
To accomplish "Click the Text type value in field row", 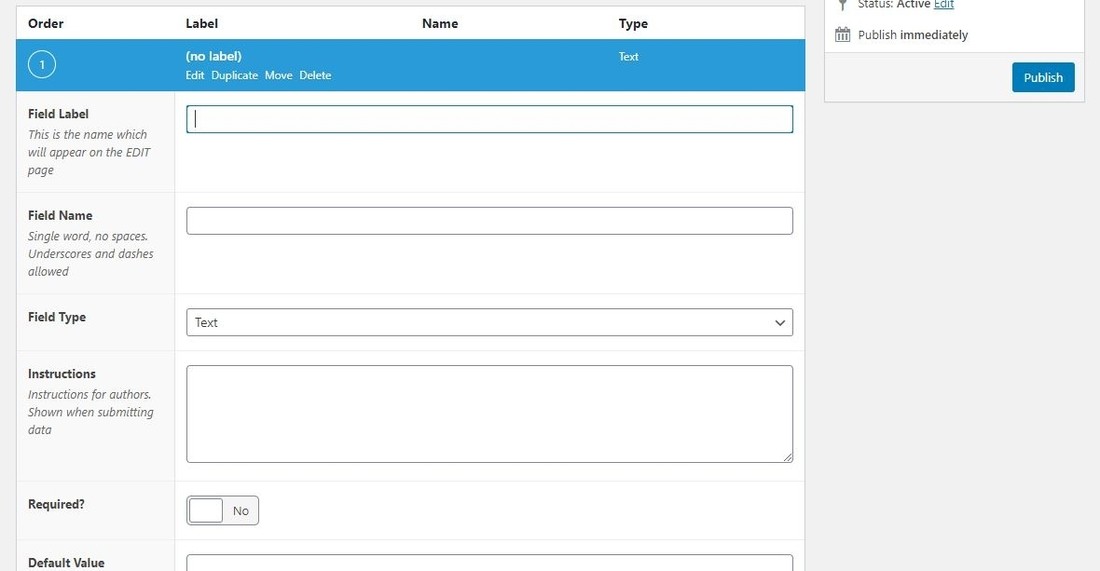I will tap(629, 57).
